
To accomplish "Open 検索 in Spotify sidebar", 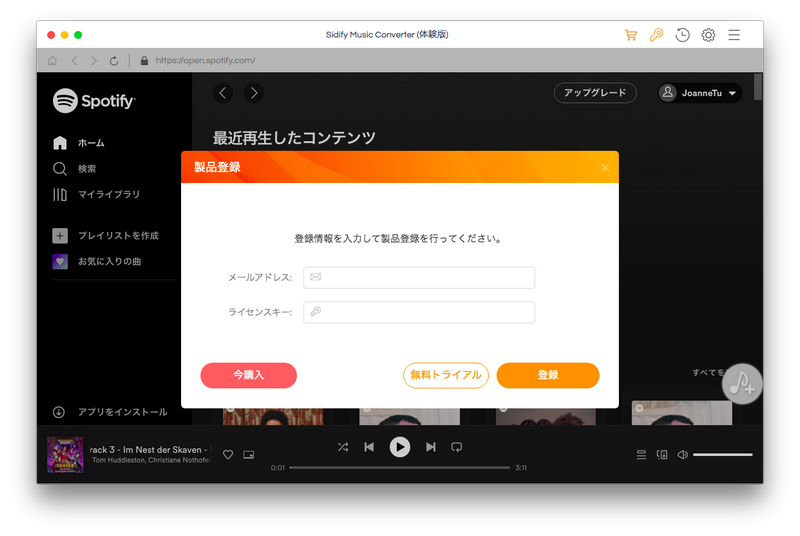I will (x=74, y=168).
